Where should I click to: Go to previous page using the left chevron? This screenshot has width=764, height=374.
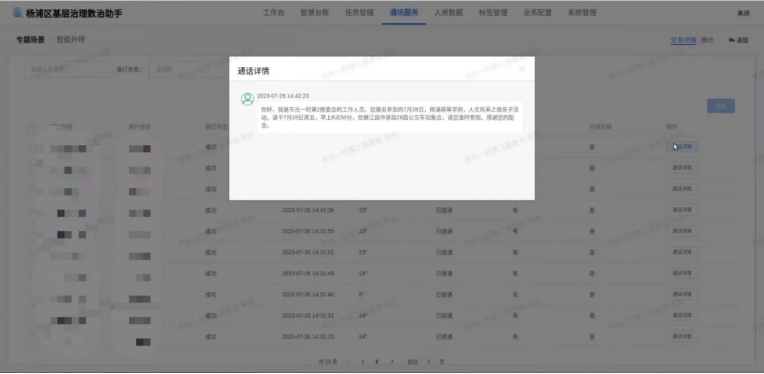[347, 361]
